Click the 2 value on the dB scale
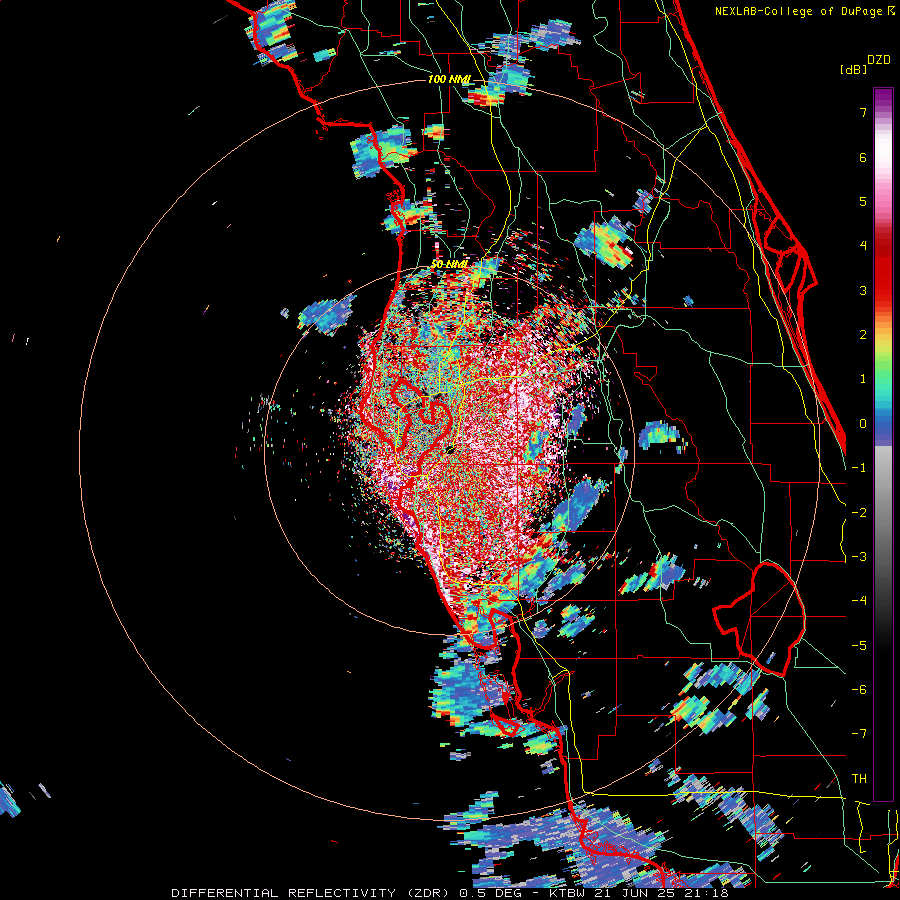The image size is (900, 900). [863, 335]
